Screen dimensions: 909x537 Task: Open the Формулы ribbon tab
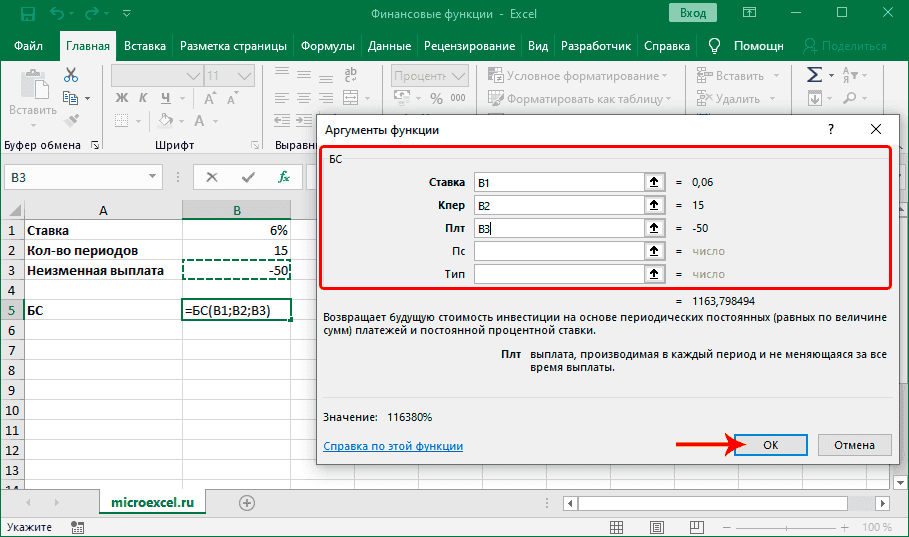(x=327, y=46)
